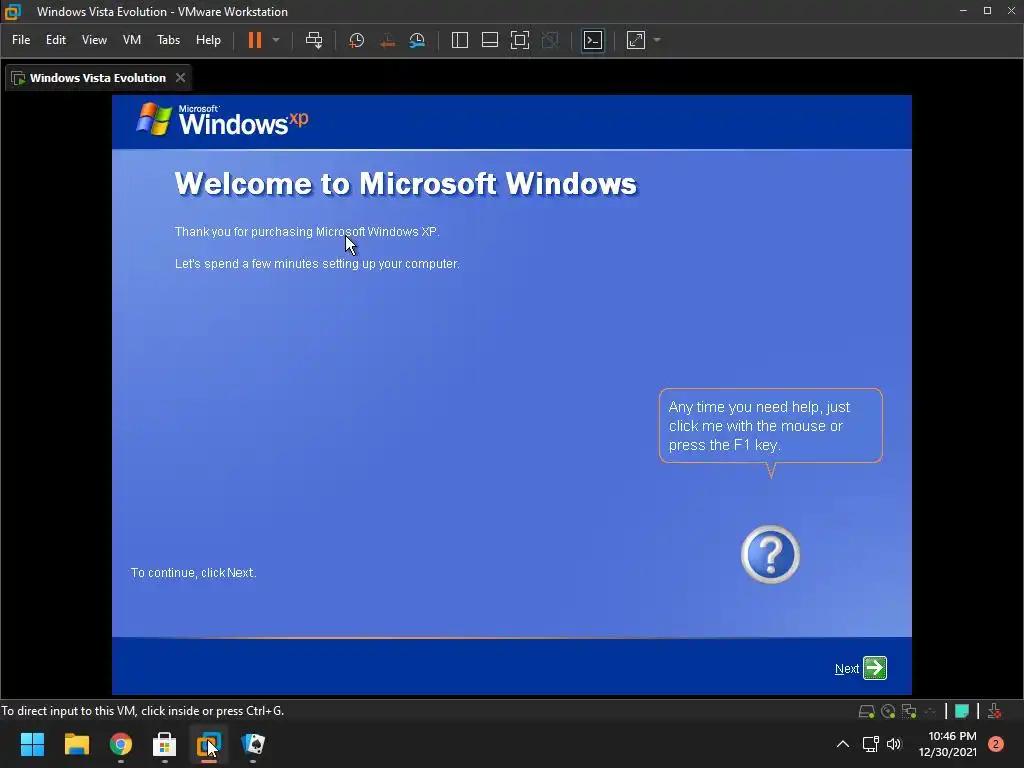
Task: Click the network adapter status icon
Action: pyautogui.click(x=909, y=711)
